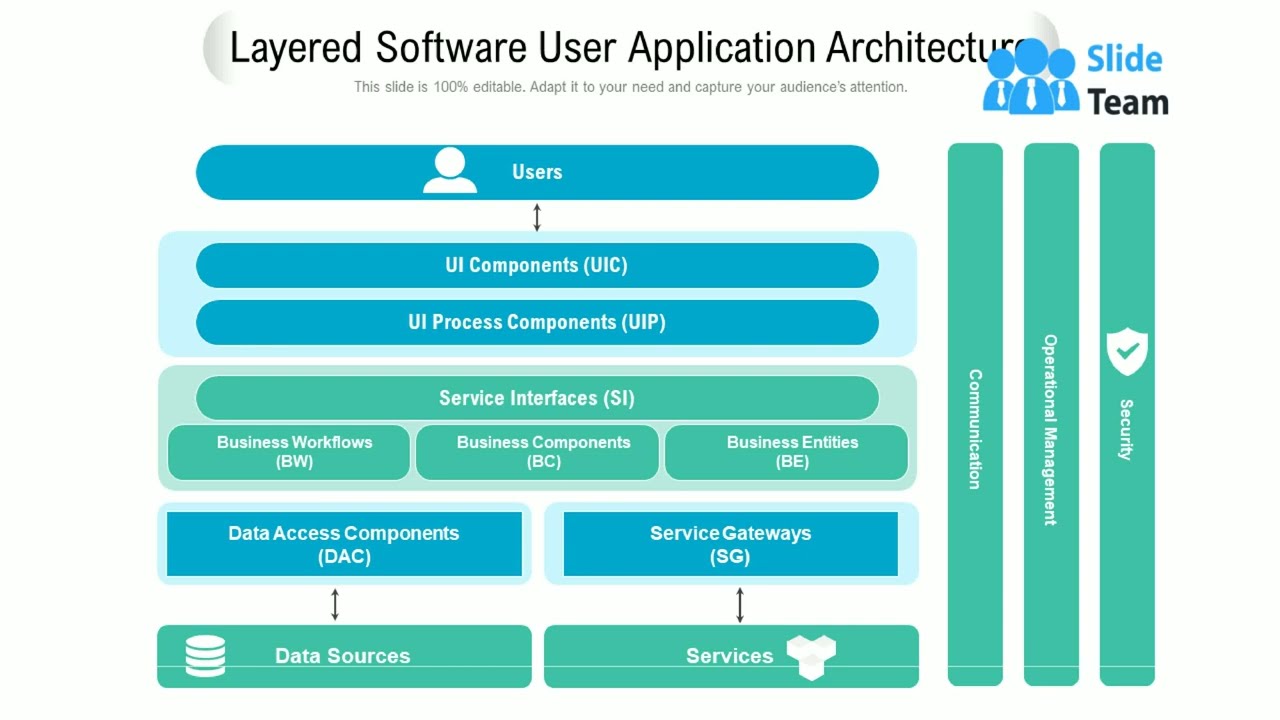Select the UI Process Components (UIP) bar

(537, 322)
